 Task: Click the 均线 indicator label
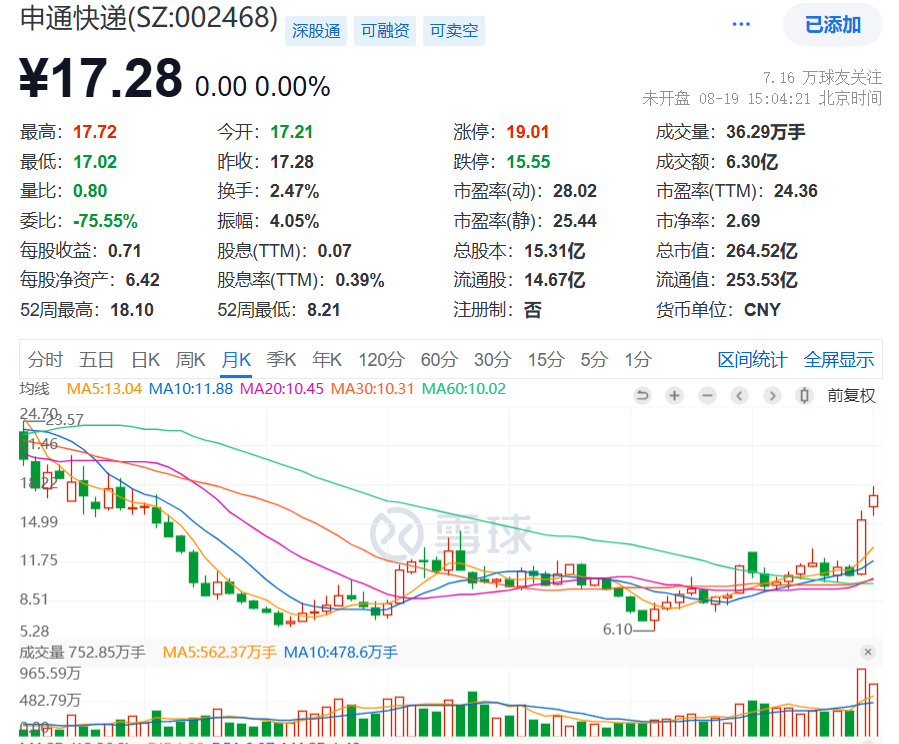[34, 389]
